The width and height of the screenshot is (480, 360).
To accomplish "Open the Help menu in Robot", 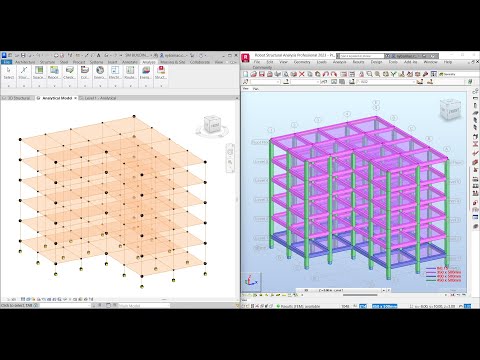I will pyautogui.click(x=448, y=62).
